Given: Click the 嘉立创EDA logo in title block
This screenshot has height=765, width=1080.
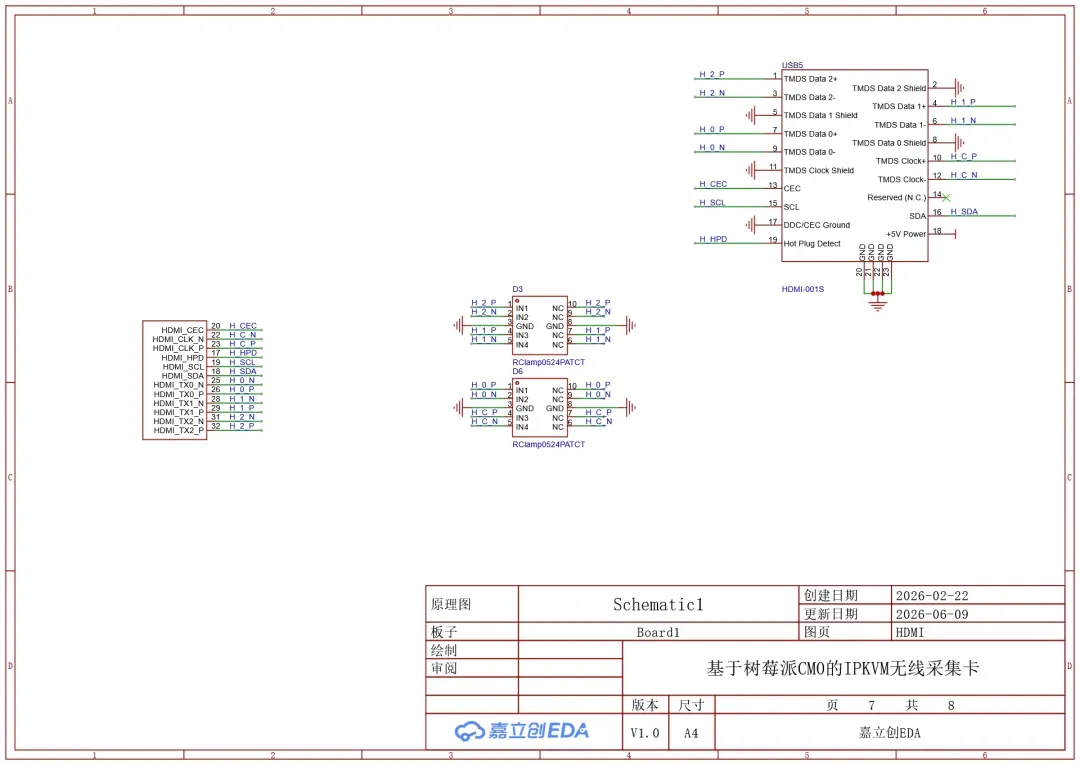Looking at the screenshot, I should pyautogui.click(x=521, y=731).
